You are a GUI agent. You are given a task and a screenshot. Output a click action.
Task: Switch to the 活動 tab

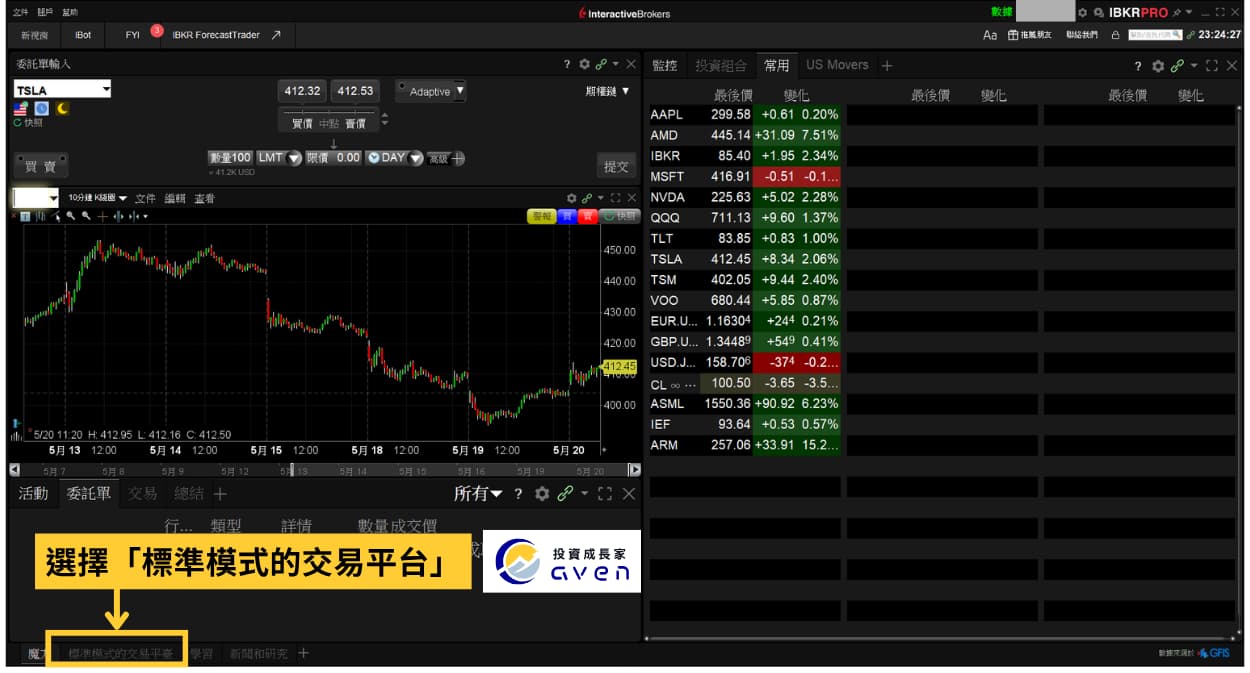click(33, 493)
